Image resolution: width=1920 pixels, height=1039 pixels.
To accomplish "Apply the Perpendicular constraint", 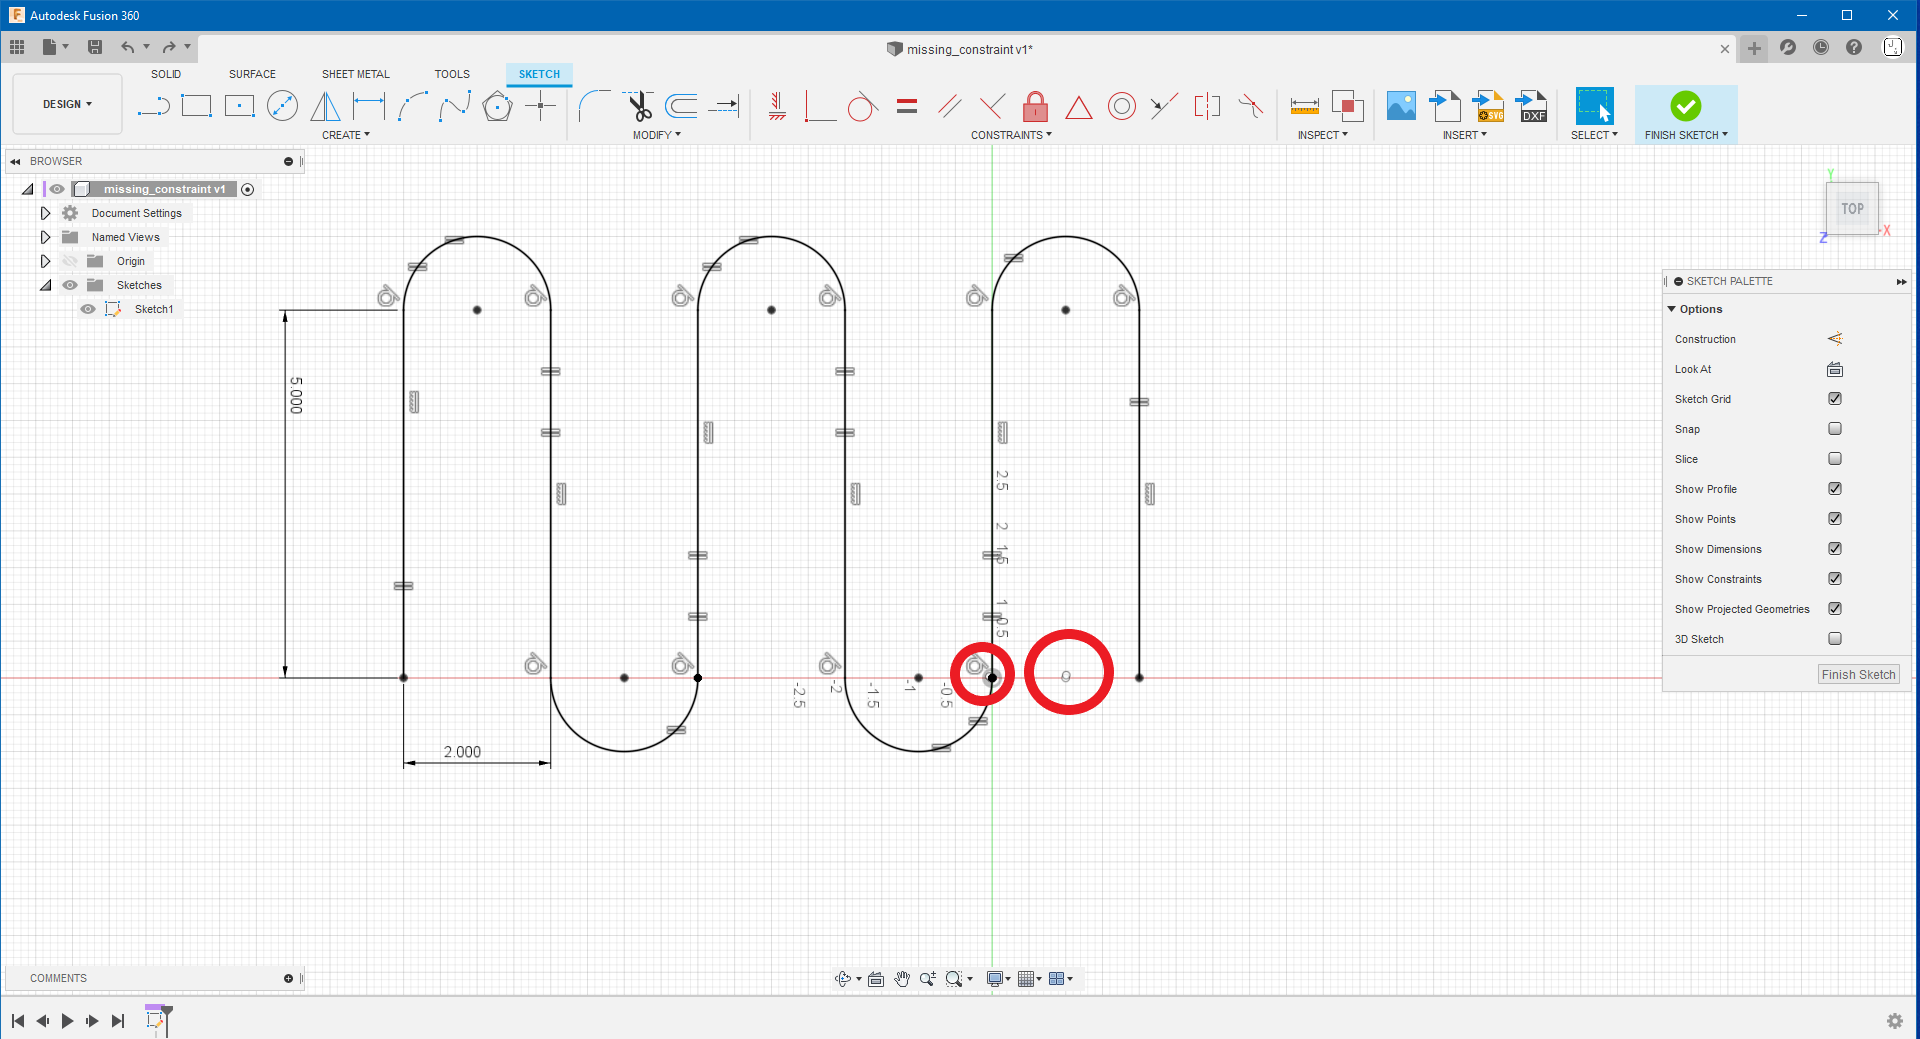I will pos(992,106).
